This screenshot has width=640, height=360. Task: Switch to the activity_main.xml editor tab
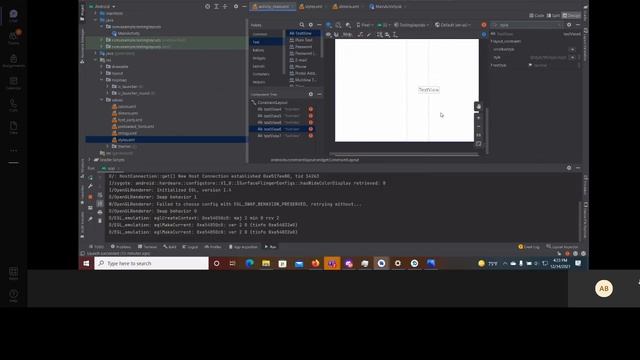tap(273, 7)
